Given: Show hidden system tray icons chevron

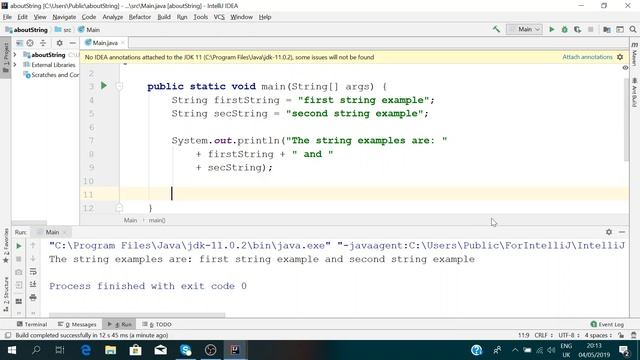Looking at the screenshot, I should coord(515,350).
